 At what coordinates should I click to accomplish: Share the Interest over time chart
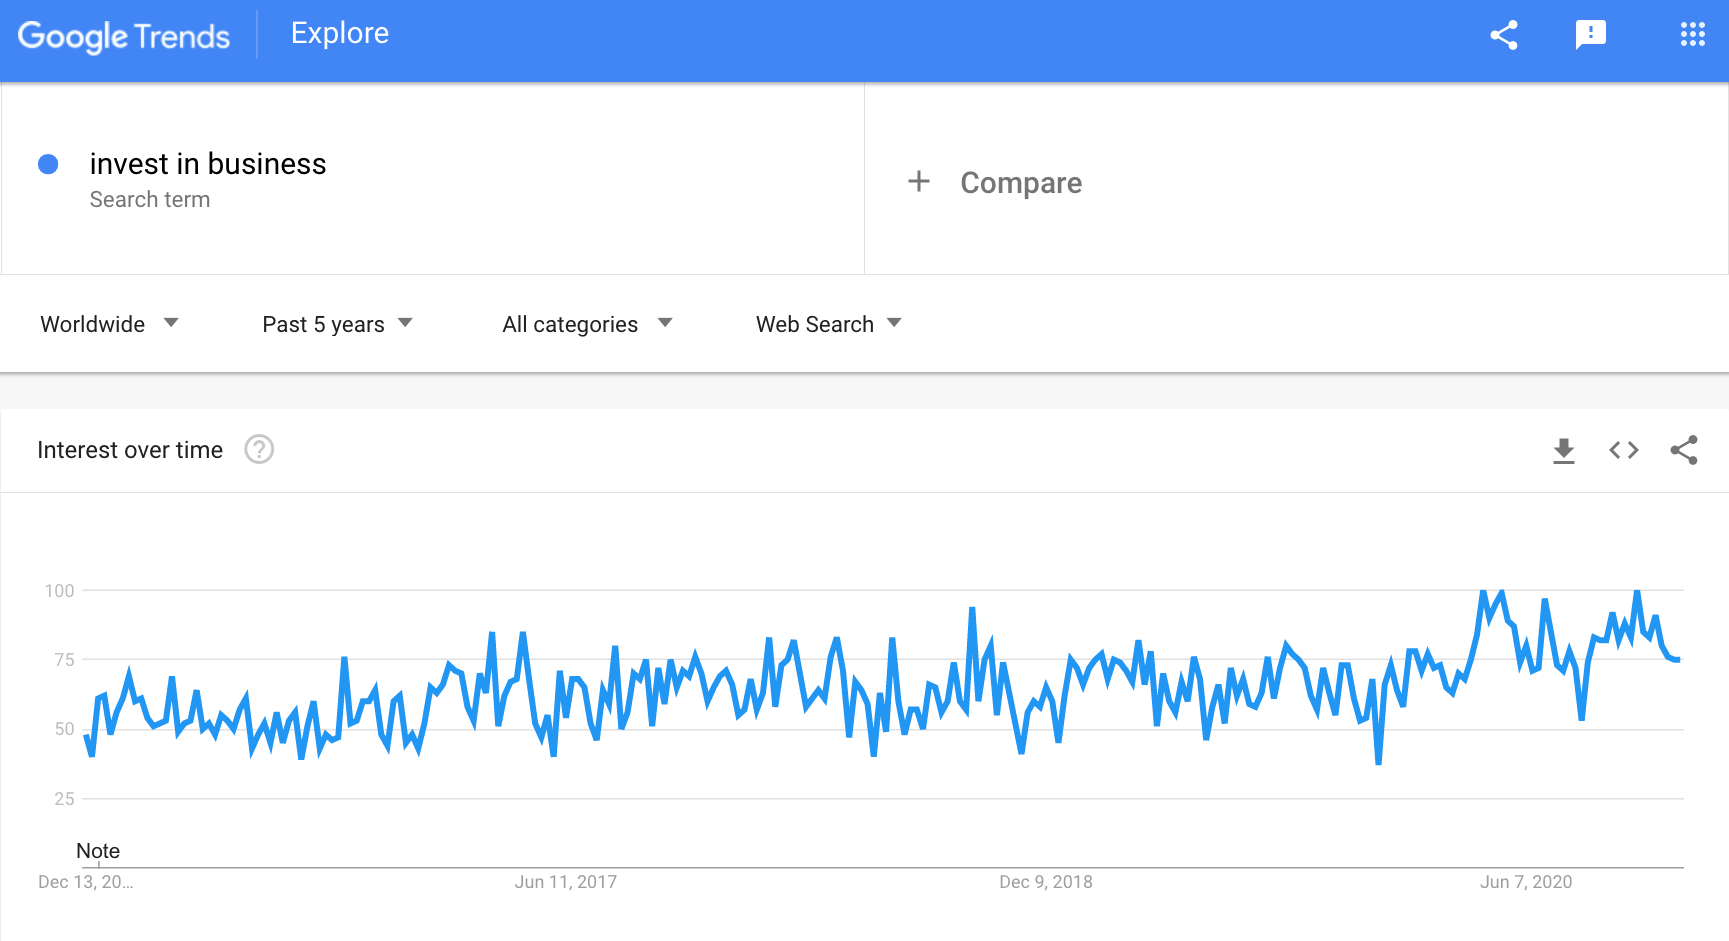coord(1684,451)
